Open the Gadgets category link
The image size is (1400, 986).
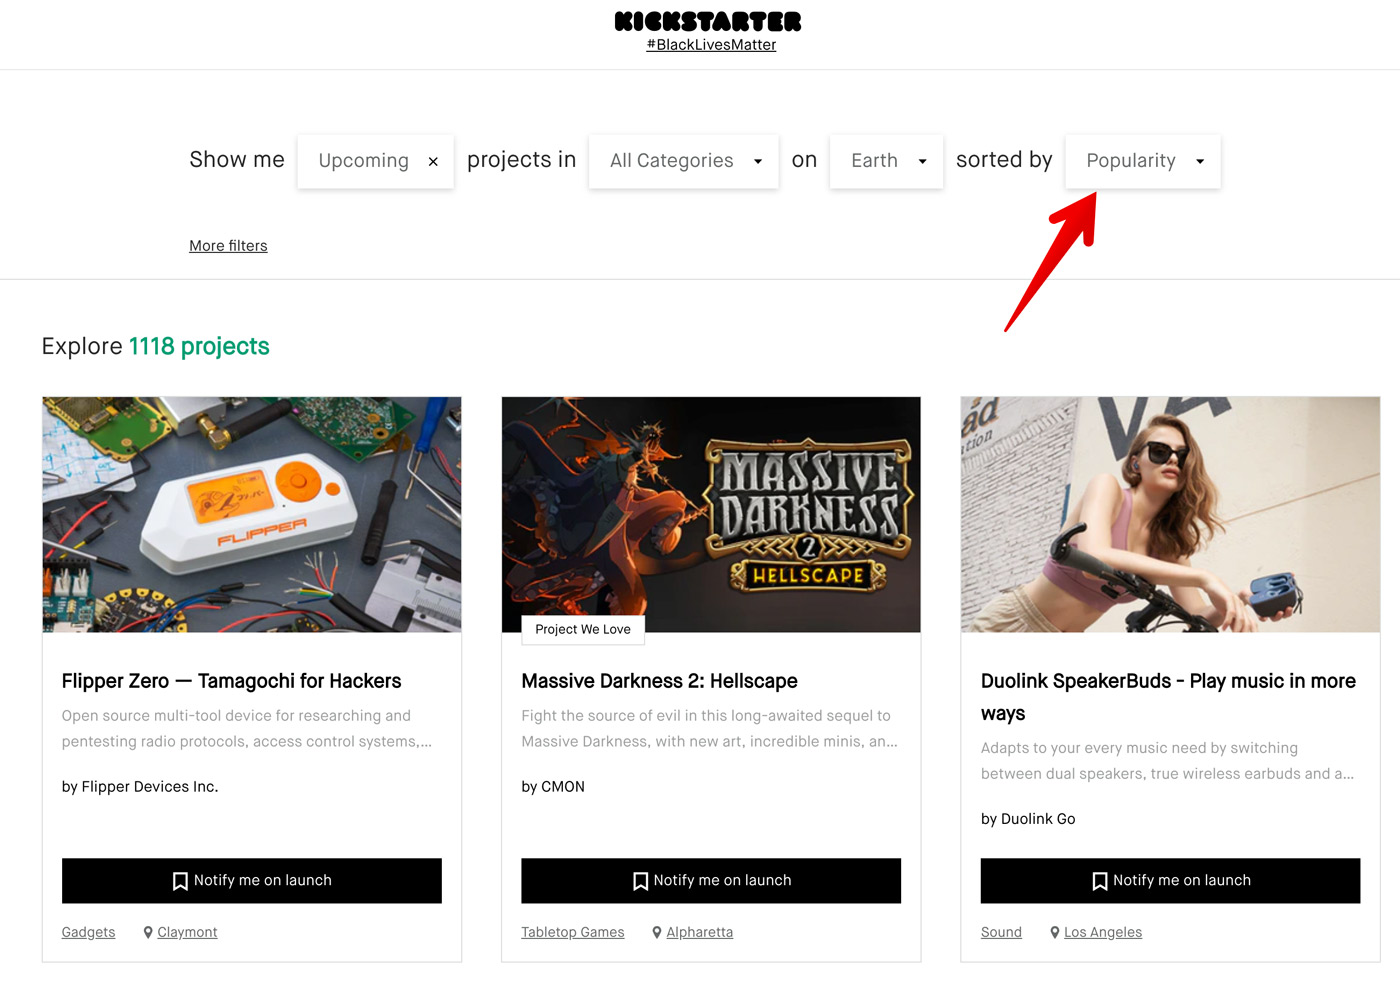tap(88, 932)
